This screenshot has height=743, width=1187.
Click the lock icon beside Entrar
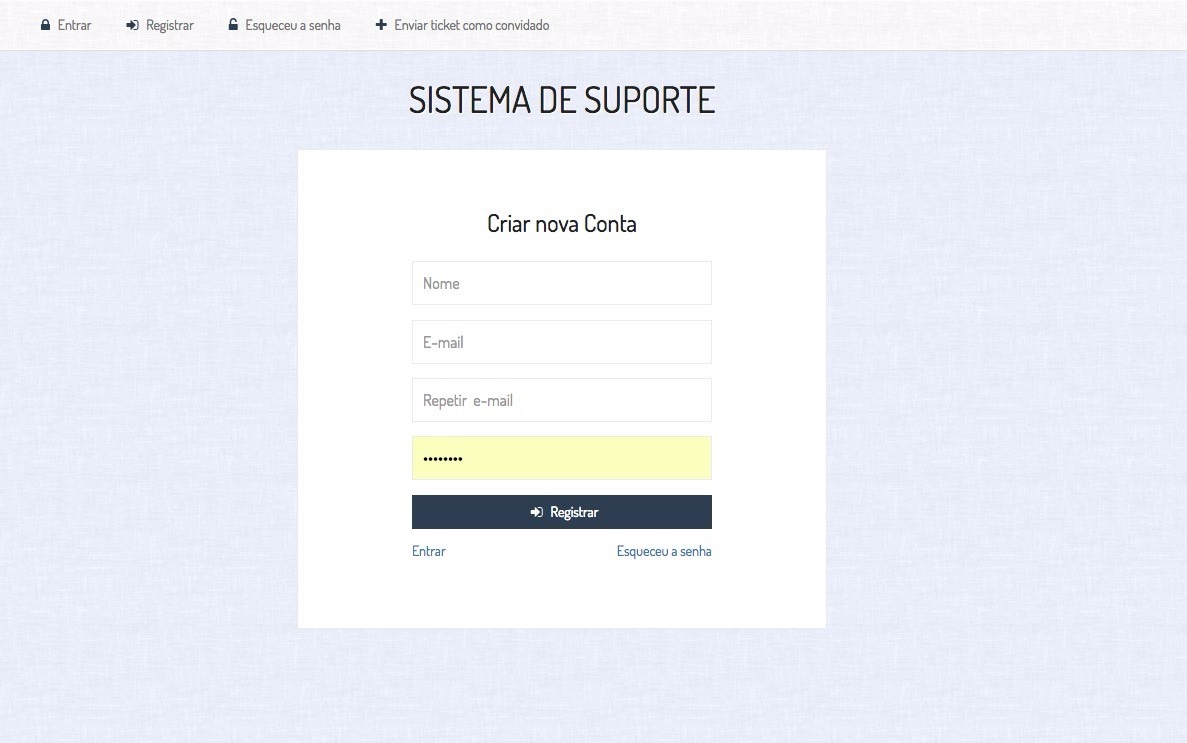(x=45, y=25)
